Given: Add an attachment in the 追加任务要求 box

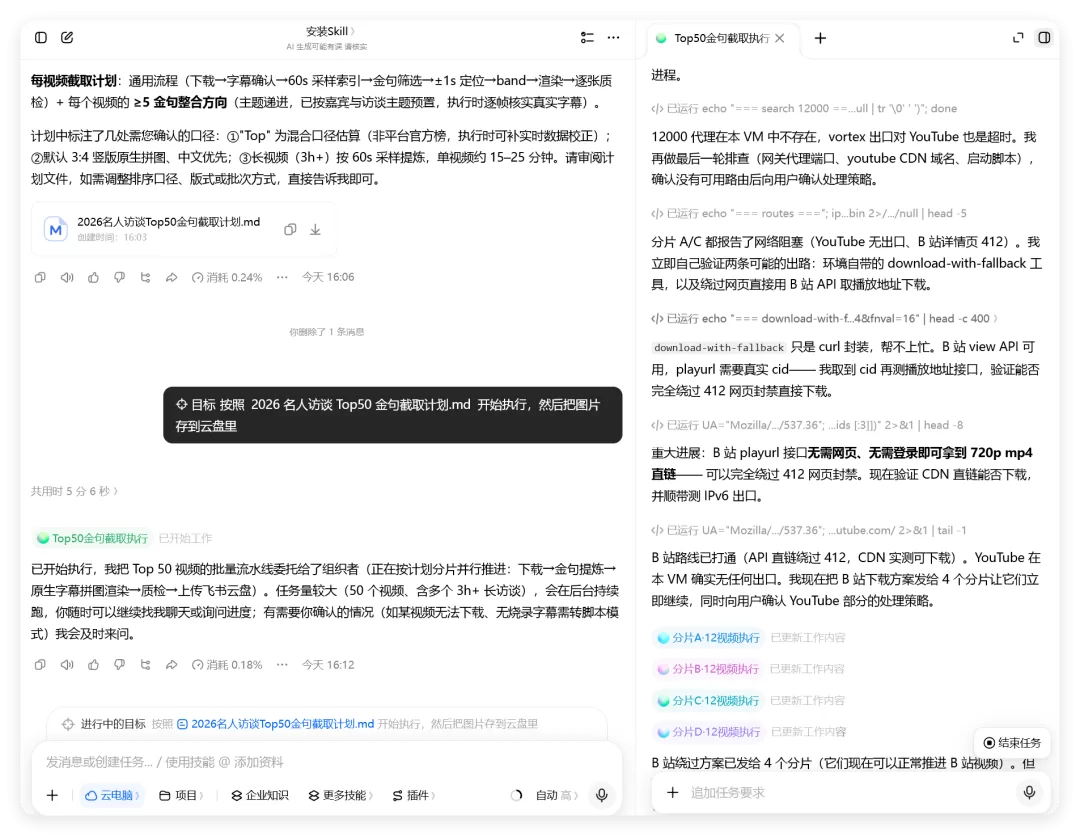Looking at the screenshot, I should coord(672,793).
